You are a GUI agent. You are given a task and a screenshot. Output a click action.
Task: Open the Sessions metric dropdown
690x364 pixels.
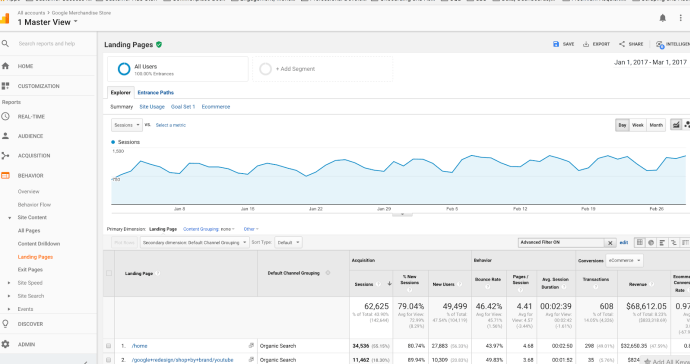127,125
